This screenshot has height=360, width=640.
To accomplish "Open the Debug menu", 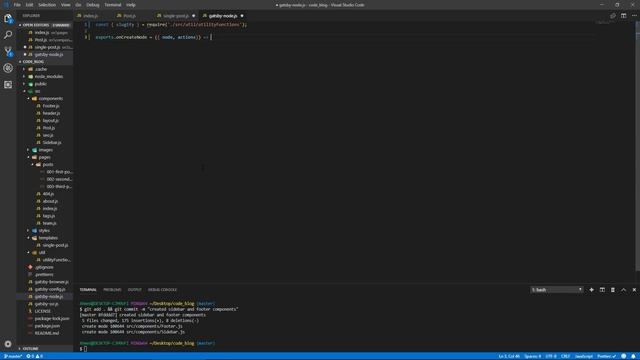I will (93, 5).
